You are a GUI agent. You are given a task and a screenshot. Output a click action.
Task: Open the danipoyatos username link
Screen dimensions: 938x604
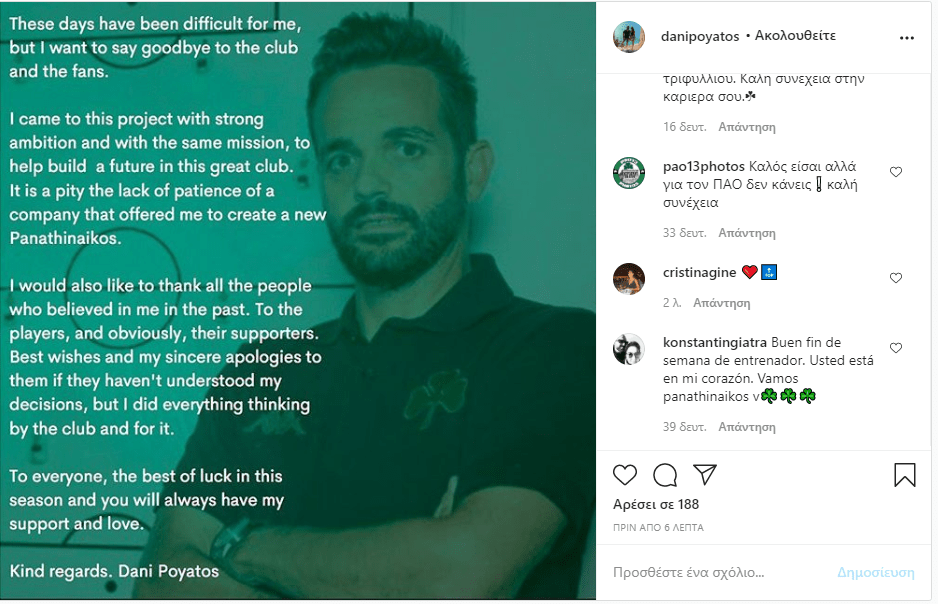click(700, 36)
